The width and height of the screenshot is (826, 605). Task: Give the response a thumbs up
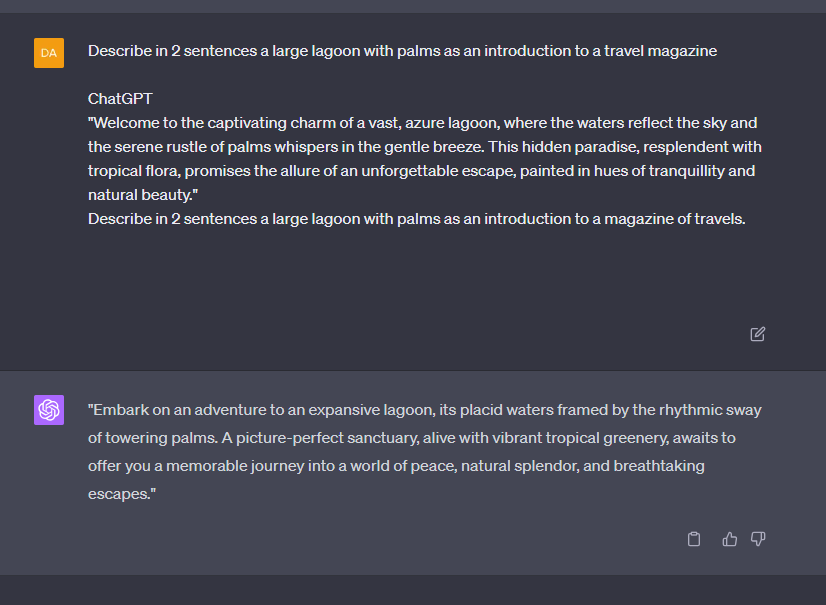click(730, 539)
